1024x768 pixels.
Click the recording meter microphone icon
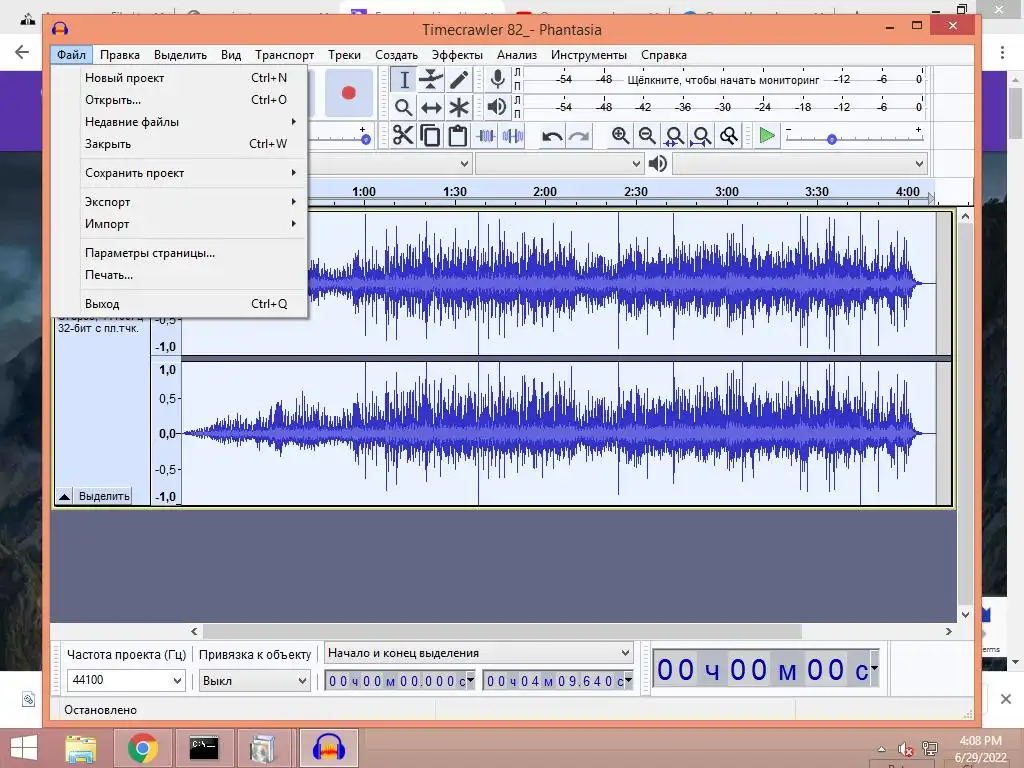pos(498,80)
